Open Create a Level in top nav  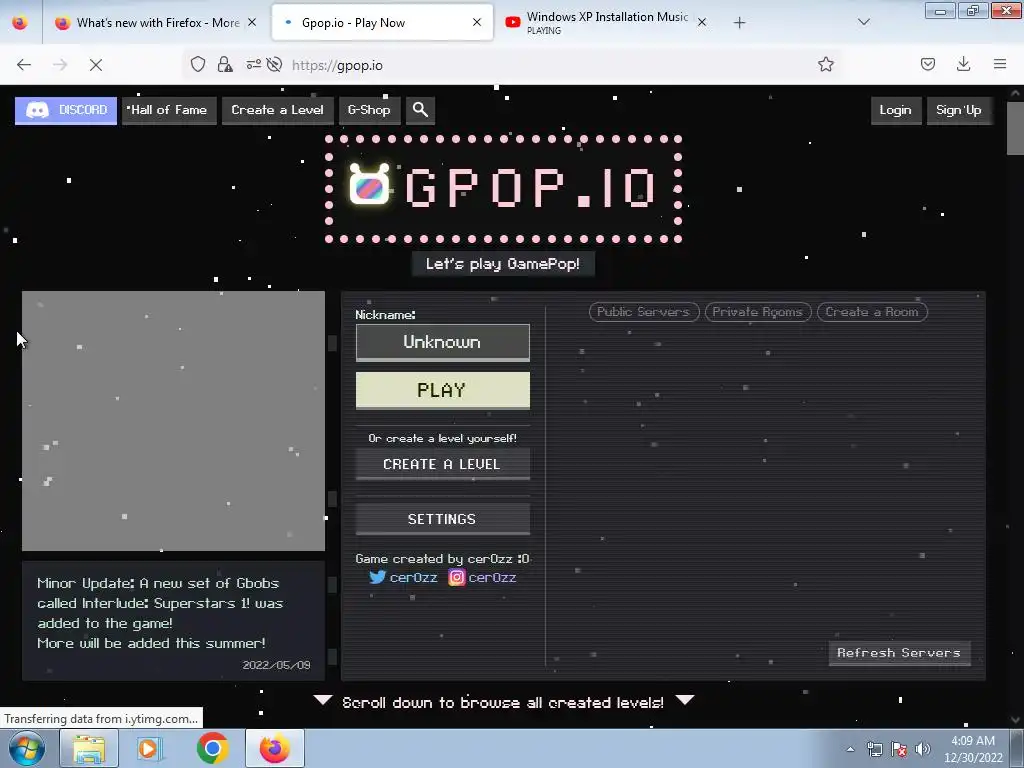(278, 110)
